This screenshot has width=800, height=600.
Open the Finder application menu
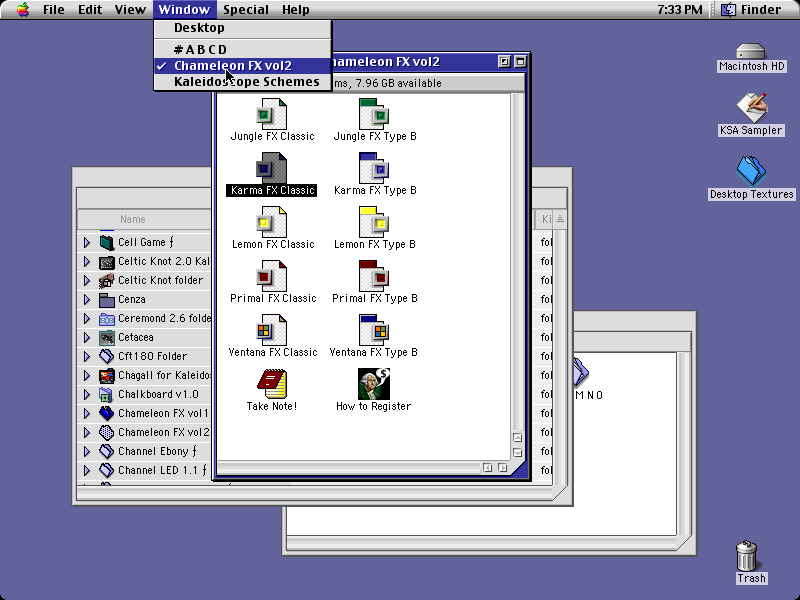click(x=753, y=10)
